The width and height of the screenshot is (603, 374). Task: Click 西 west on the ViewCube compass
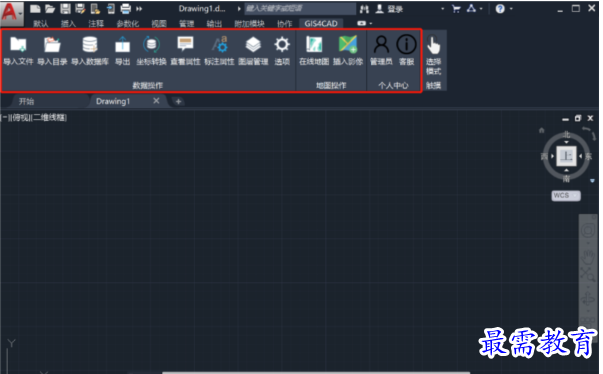(544, 156)
